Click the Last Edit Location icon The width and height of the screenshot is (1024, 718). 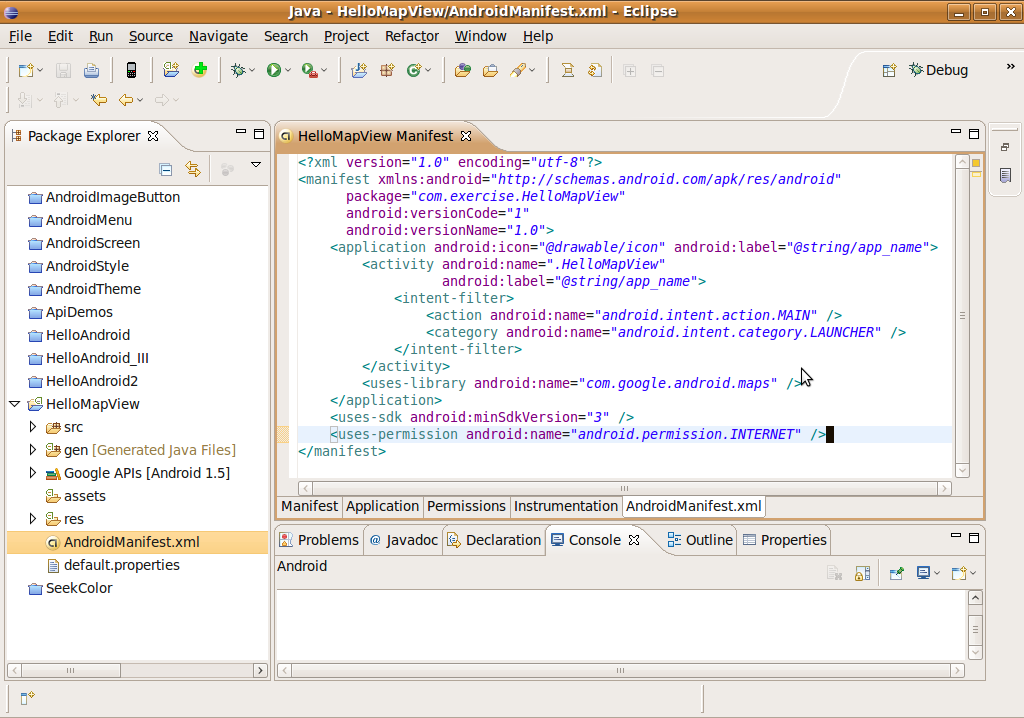coord(99,100)
